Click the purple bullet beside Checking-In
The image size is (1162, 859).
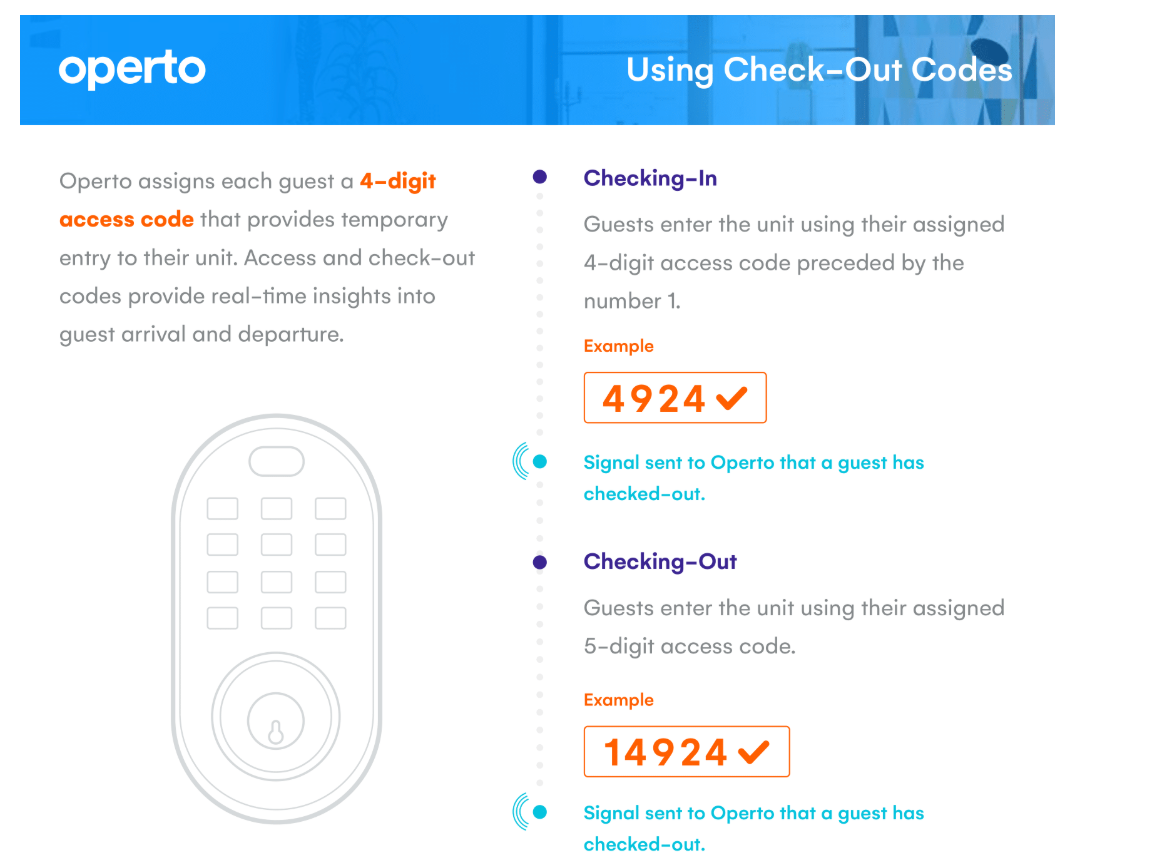point(540,177)
